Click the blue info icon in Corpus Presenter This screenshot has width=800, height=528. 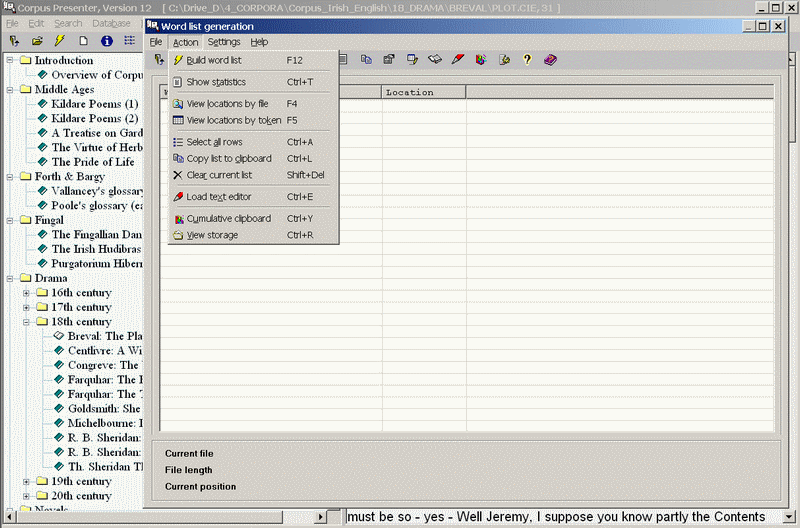[106, 41]
